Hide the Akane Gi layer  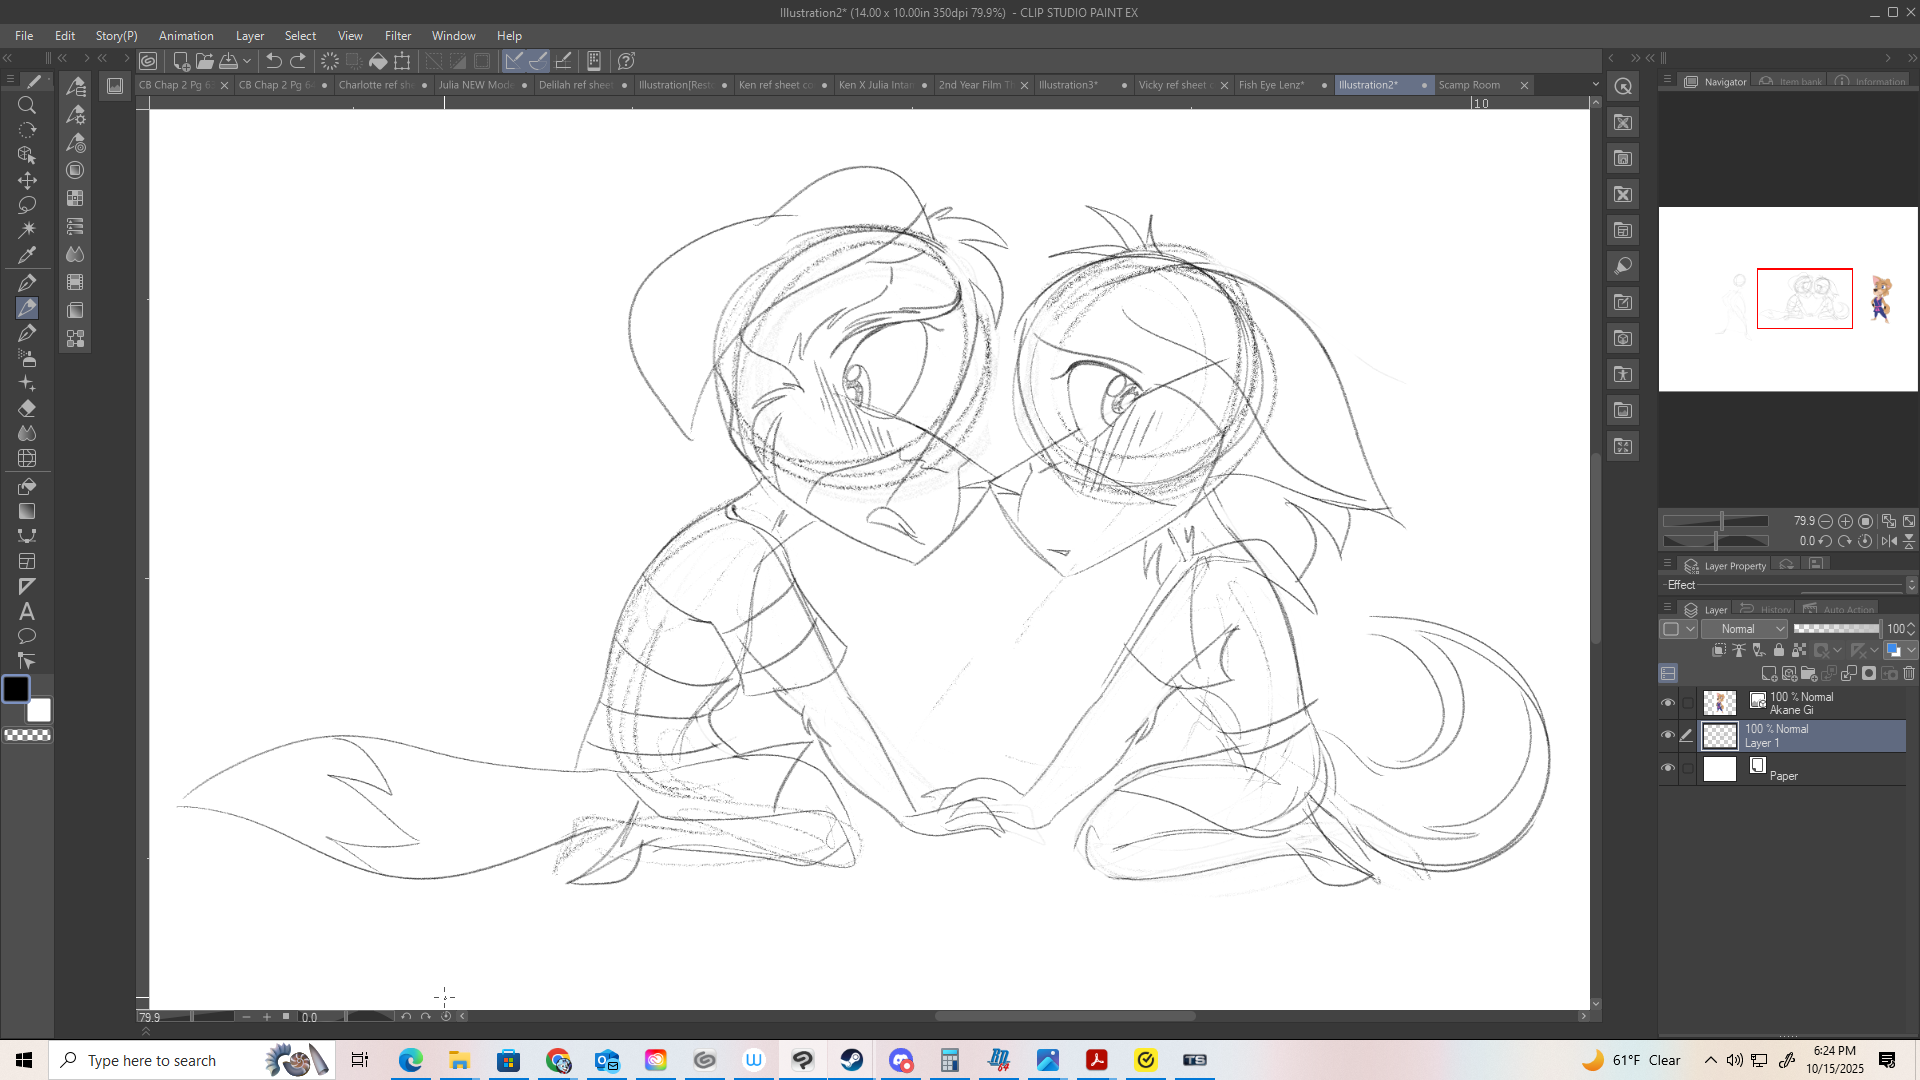[1667, 703]
